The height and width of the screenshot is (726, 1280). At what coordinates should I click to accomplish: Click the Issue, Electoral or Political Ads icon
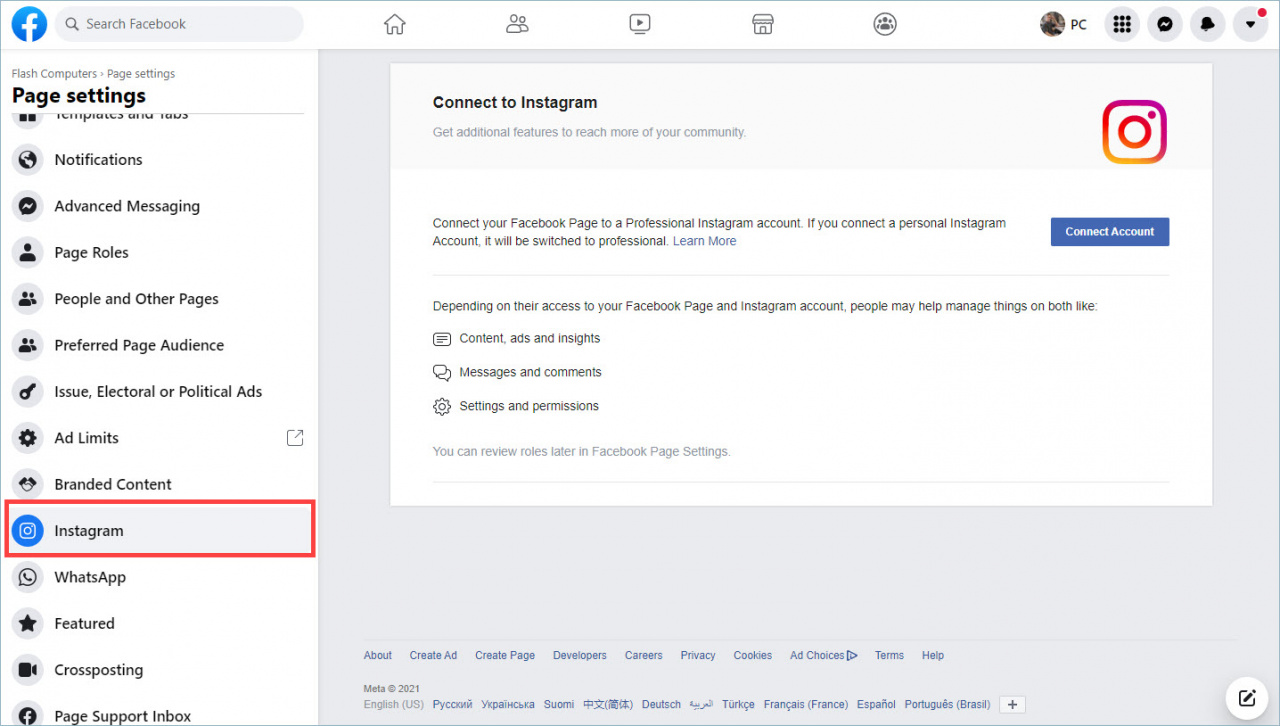click(28, 392)
